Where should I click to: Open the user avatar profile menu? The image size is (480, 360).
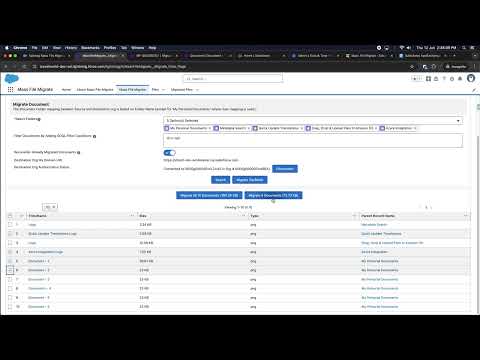(471, 78)
